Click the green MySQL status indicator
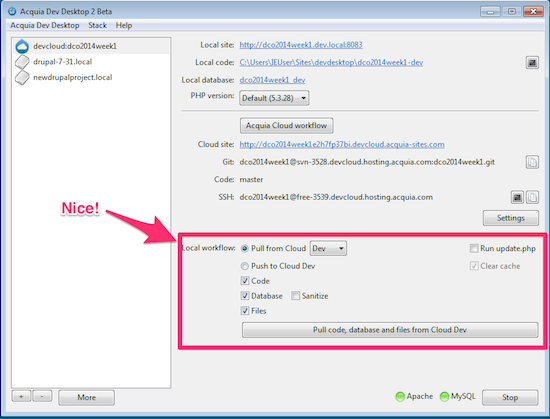This screenshot has width=550, height=419. pyautogui.click(x=444, y=397)
